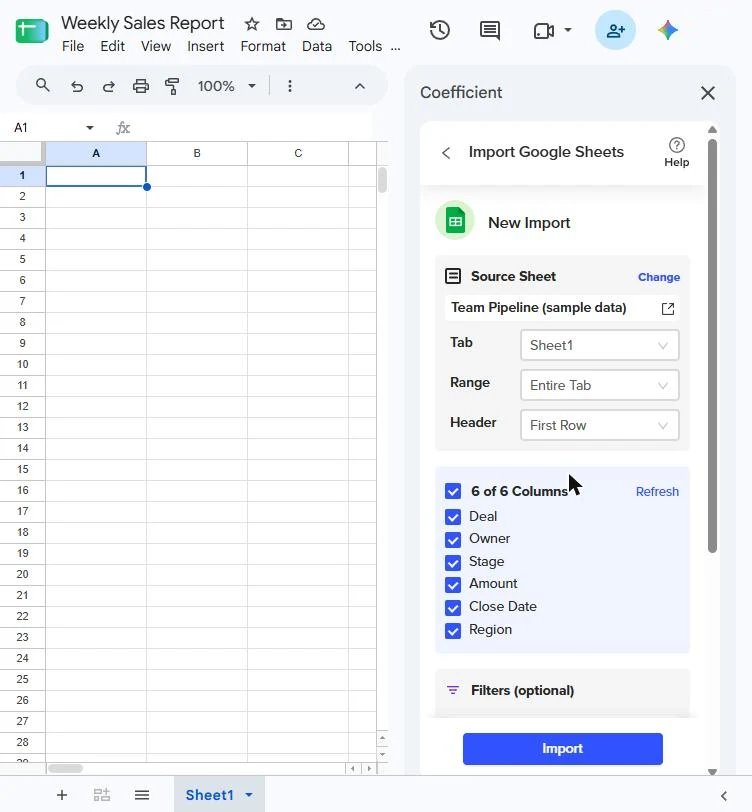Click the convert to table icon
Screen dimensions: 752x812
click(102, 795)
